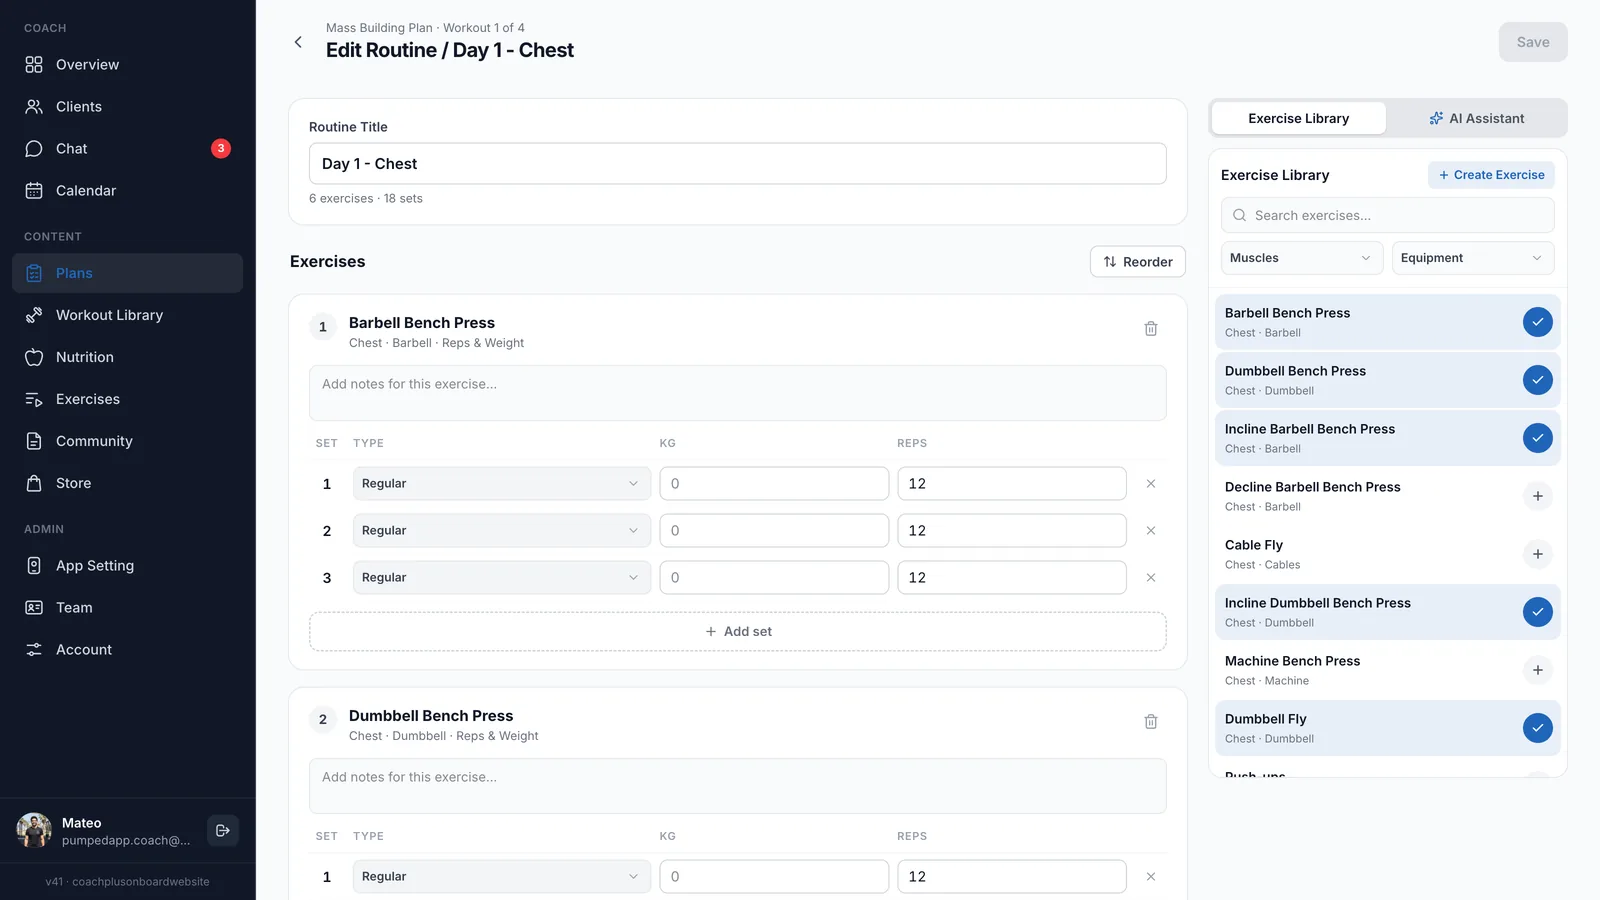Add Machine Bench Press from library
Screen dimensions: 1600x900
(x=1538, y=670)
